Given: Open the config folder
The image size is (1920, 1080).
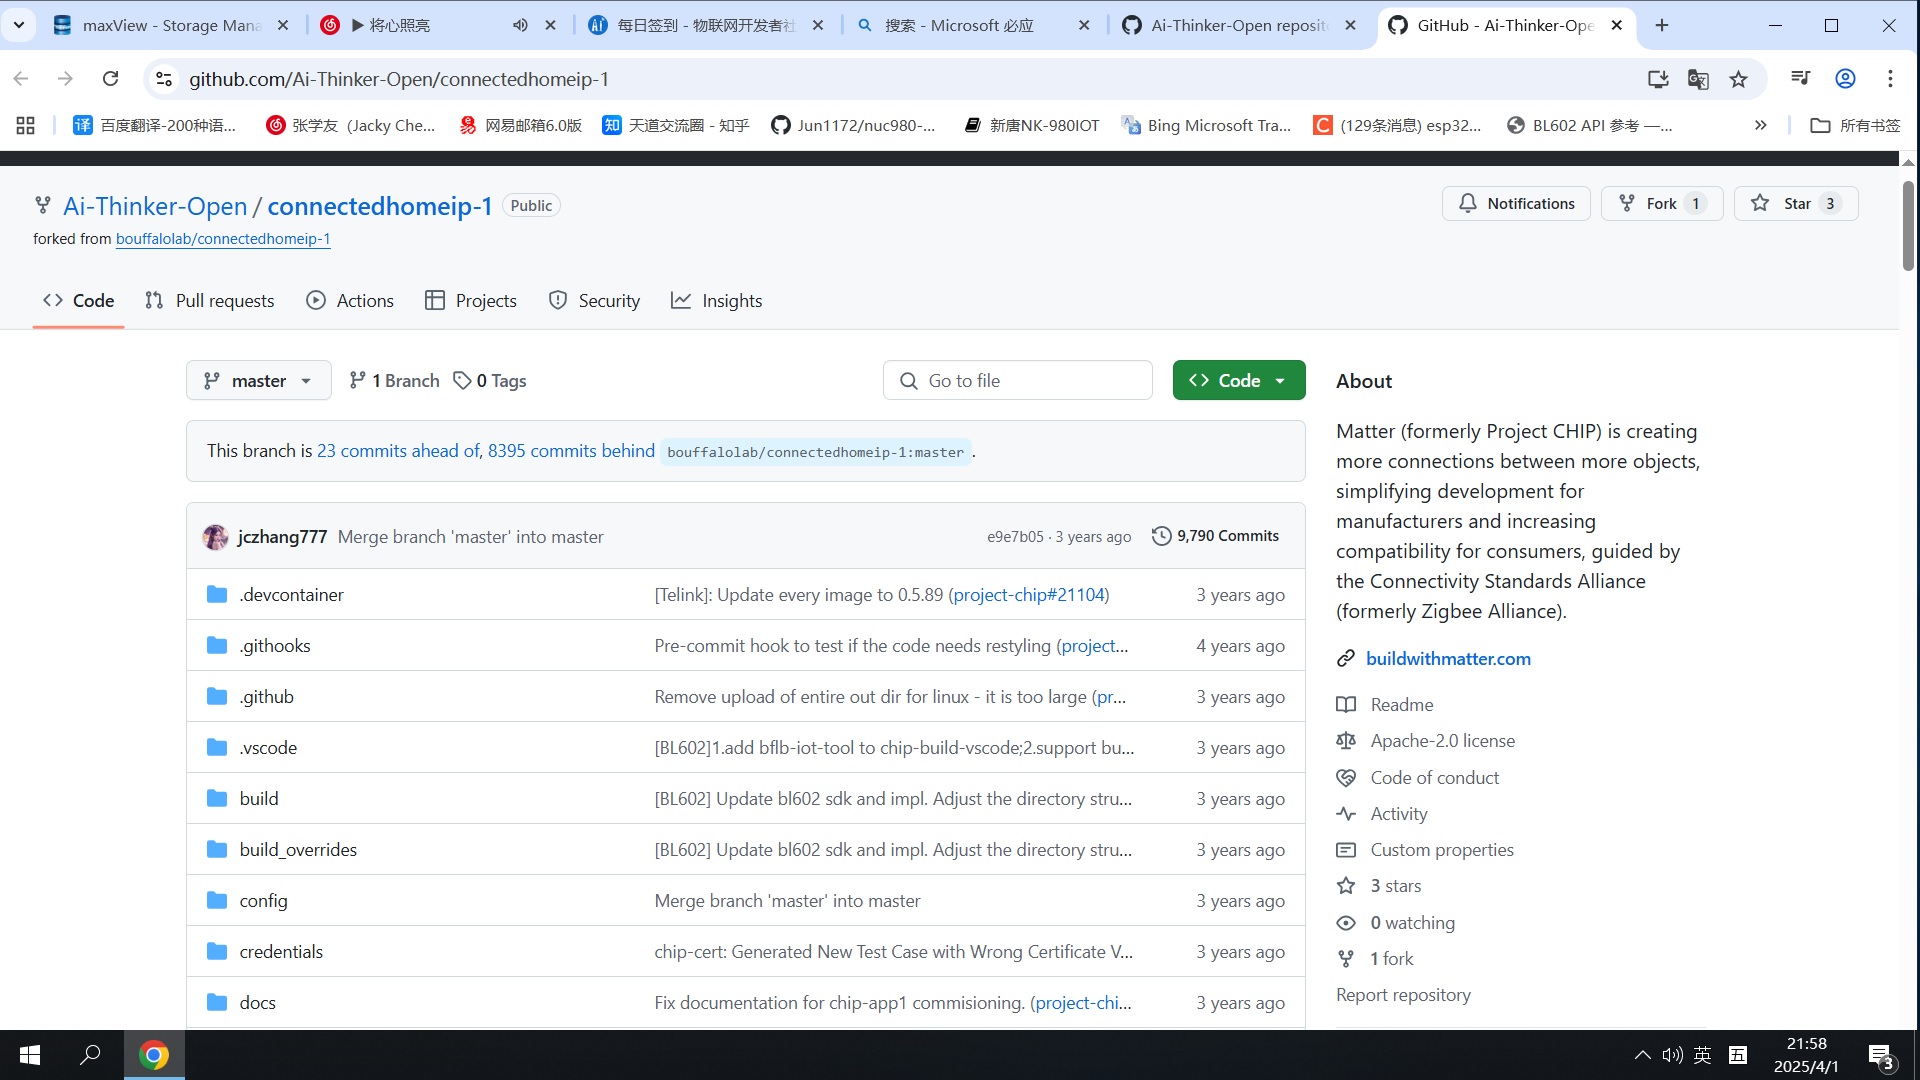Looking at the screenshot, I should tap(263, 900).
